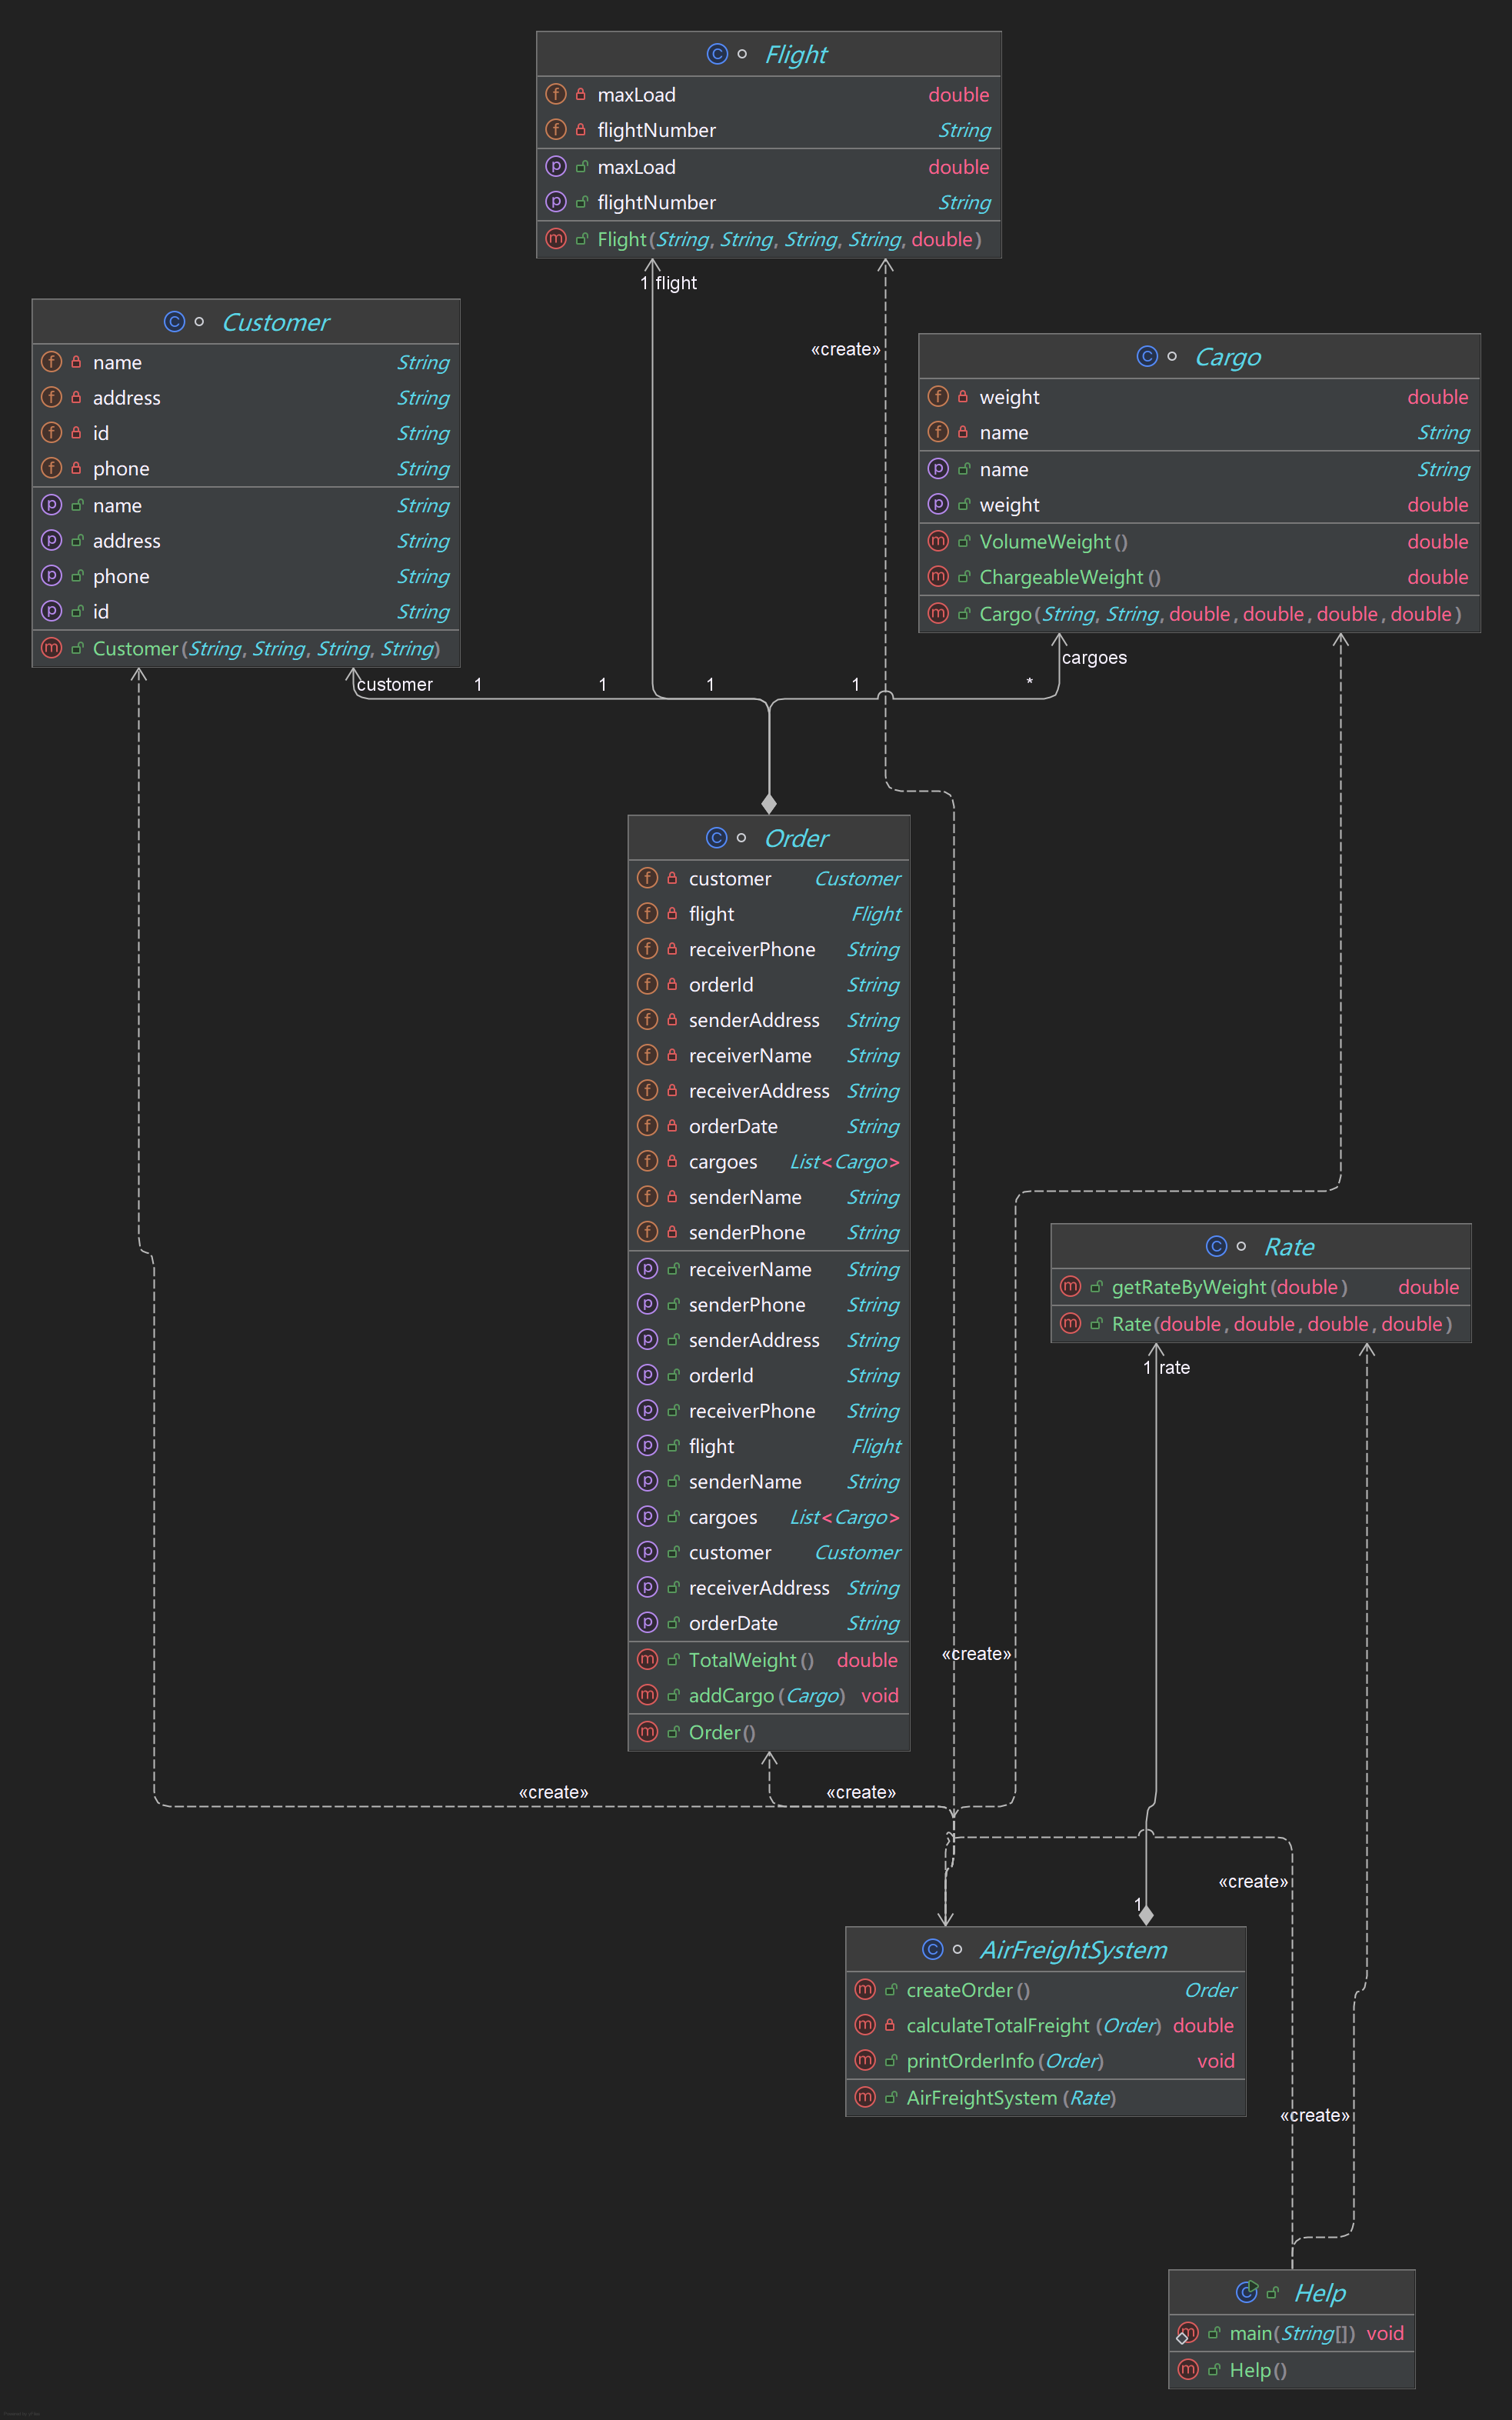Viewport: 1512px width, 2420px height.
Task: Click the class icon next to Flight title
Action: tap(717, 54)
